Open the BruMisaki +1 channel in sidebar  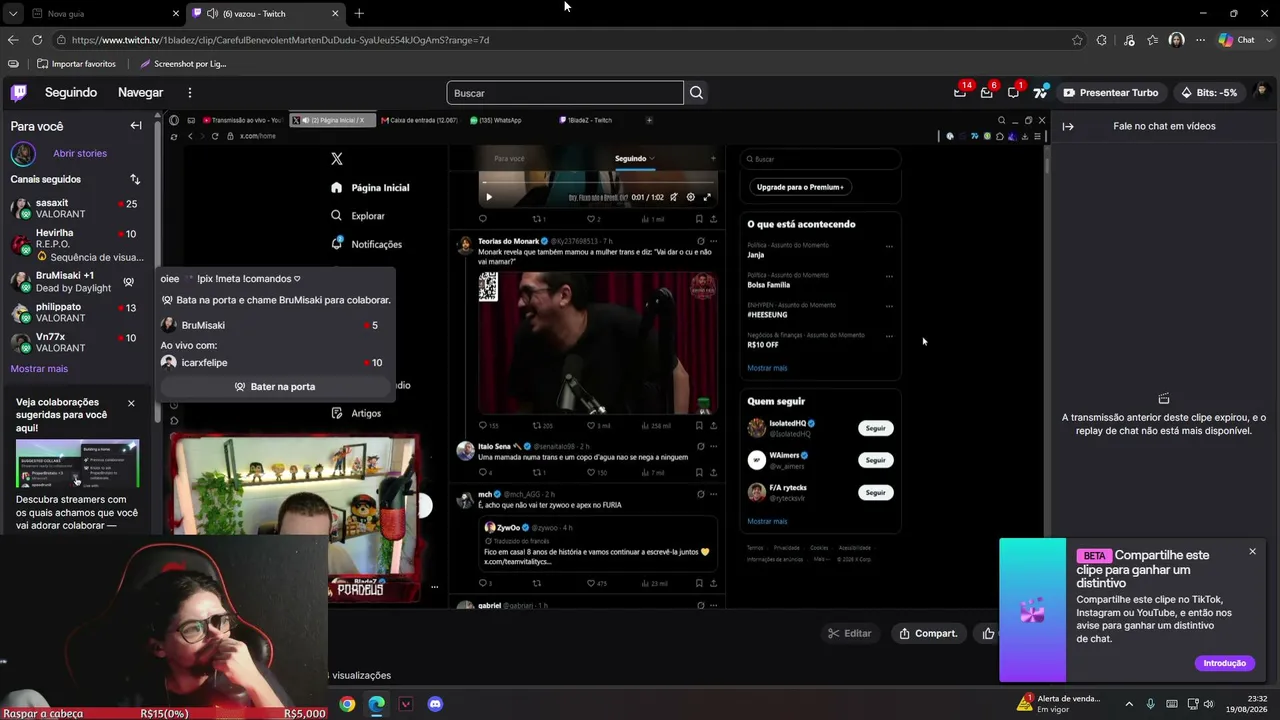point(75,282)
